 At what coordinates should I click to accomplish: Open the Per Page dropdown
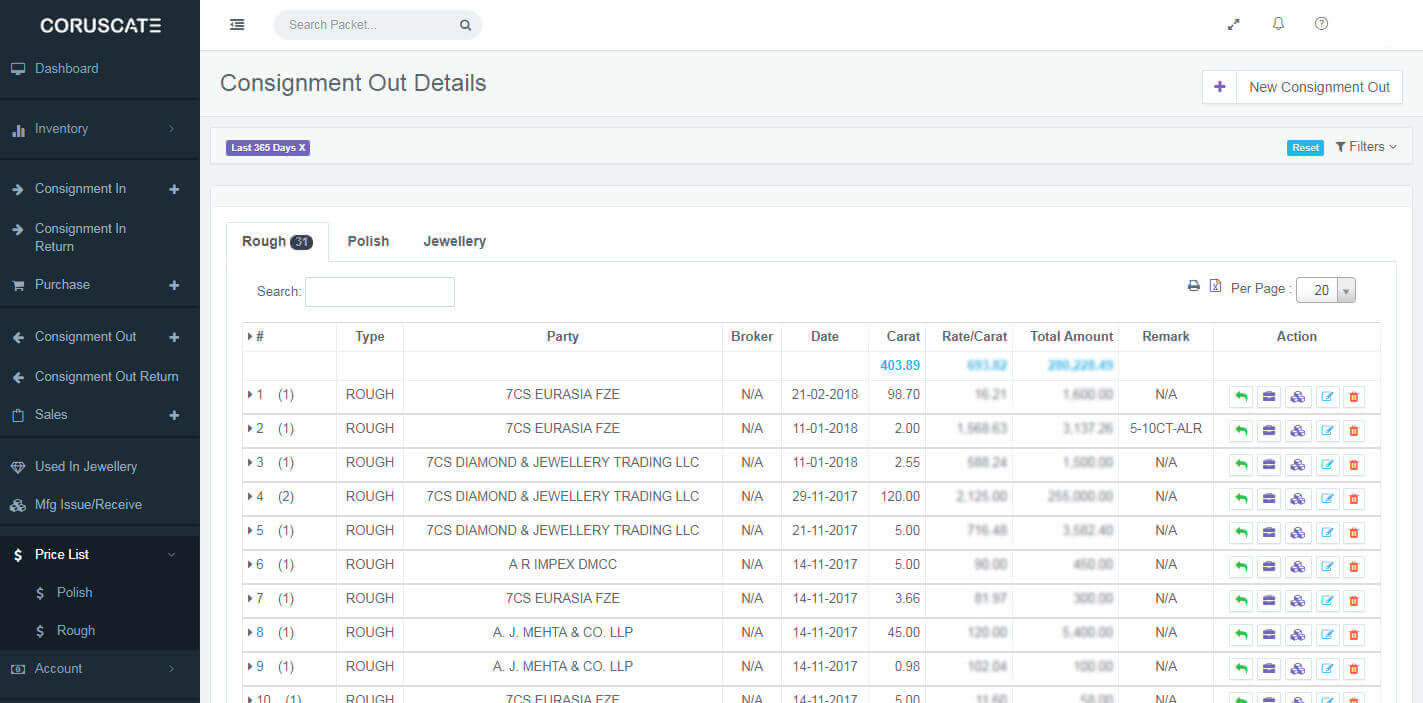[x=1325, y=290]
